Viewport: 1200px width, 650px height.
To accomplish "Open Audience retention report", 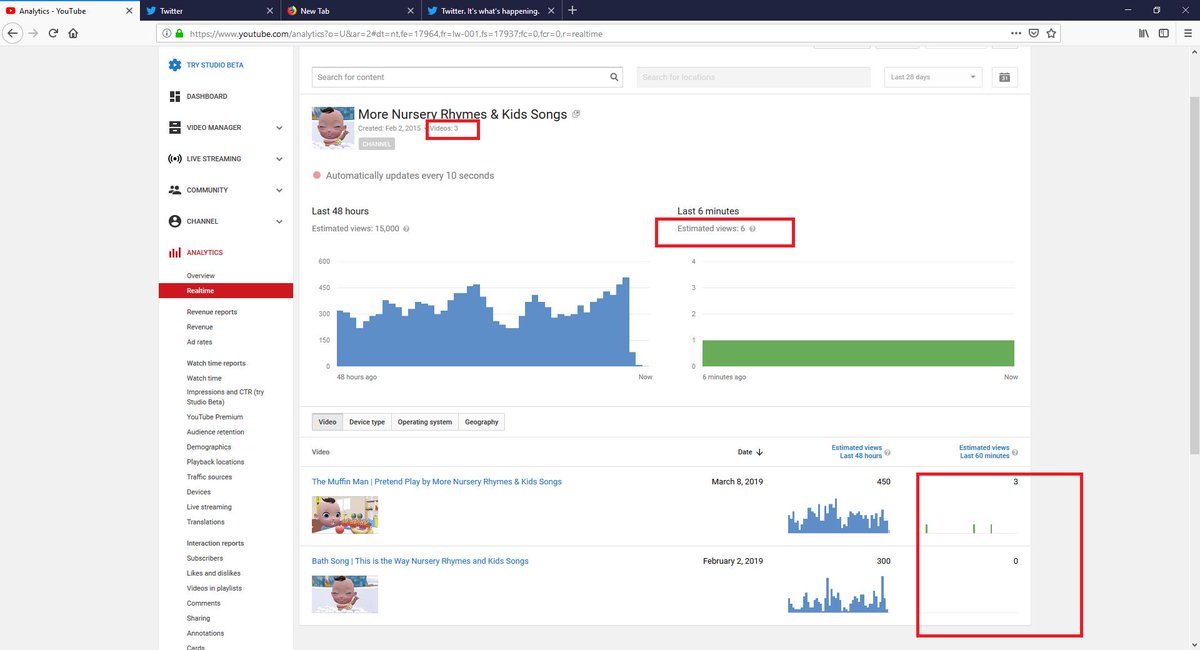I will click(215, 432).
